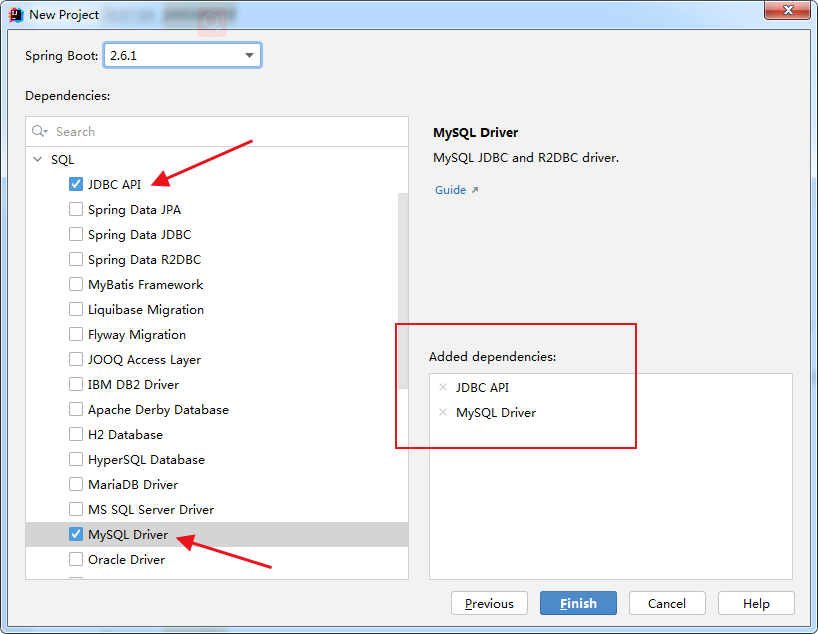Select Flyway Migration checkbox

click(76, 334)
